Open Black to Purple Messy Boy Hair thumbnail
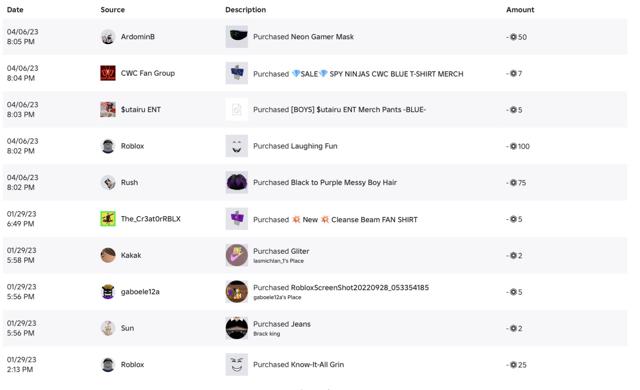640x390 pixels. click(x=237, y=182)
